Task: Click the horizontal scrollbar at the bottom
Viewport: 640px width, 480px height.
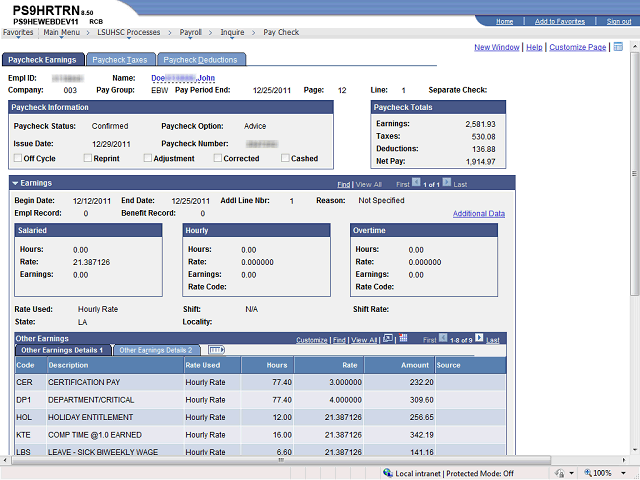Action: click(281, 460)
